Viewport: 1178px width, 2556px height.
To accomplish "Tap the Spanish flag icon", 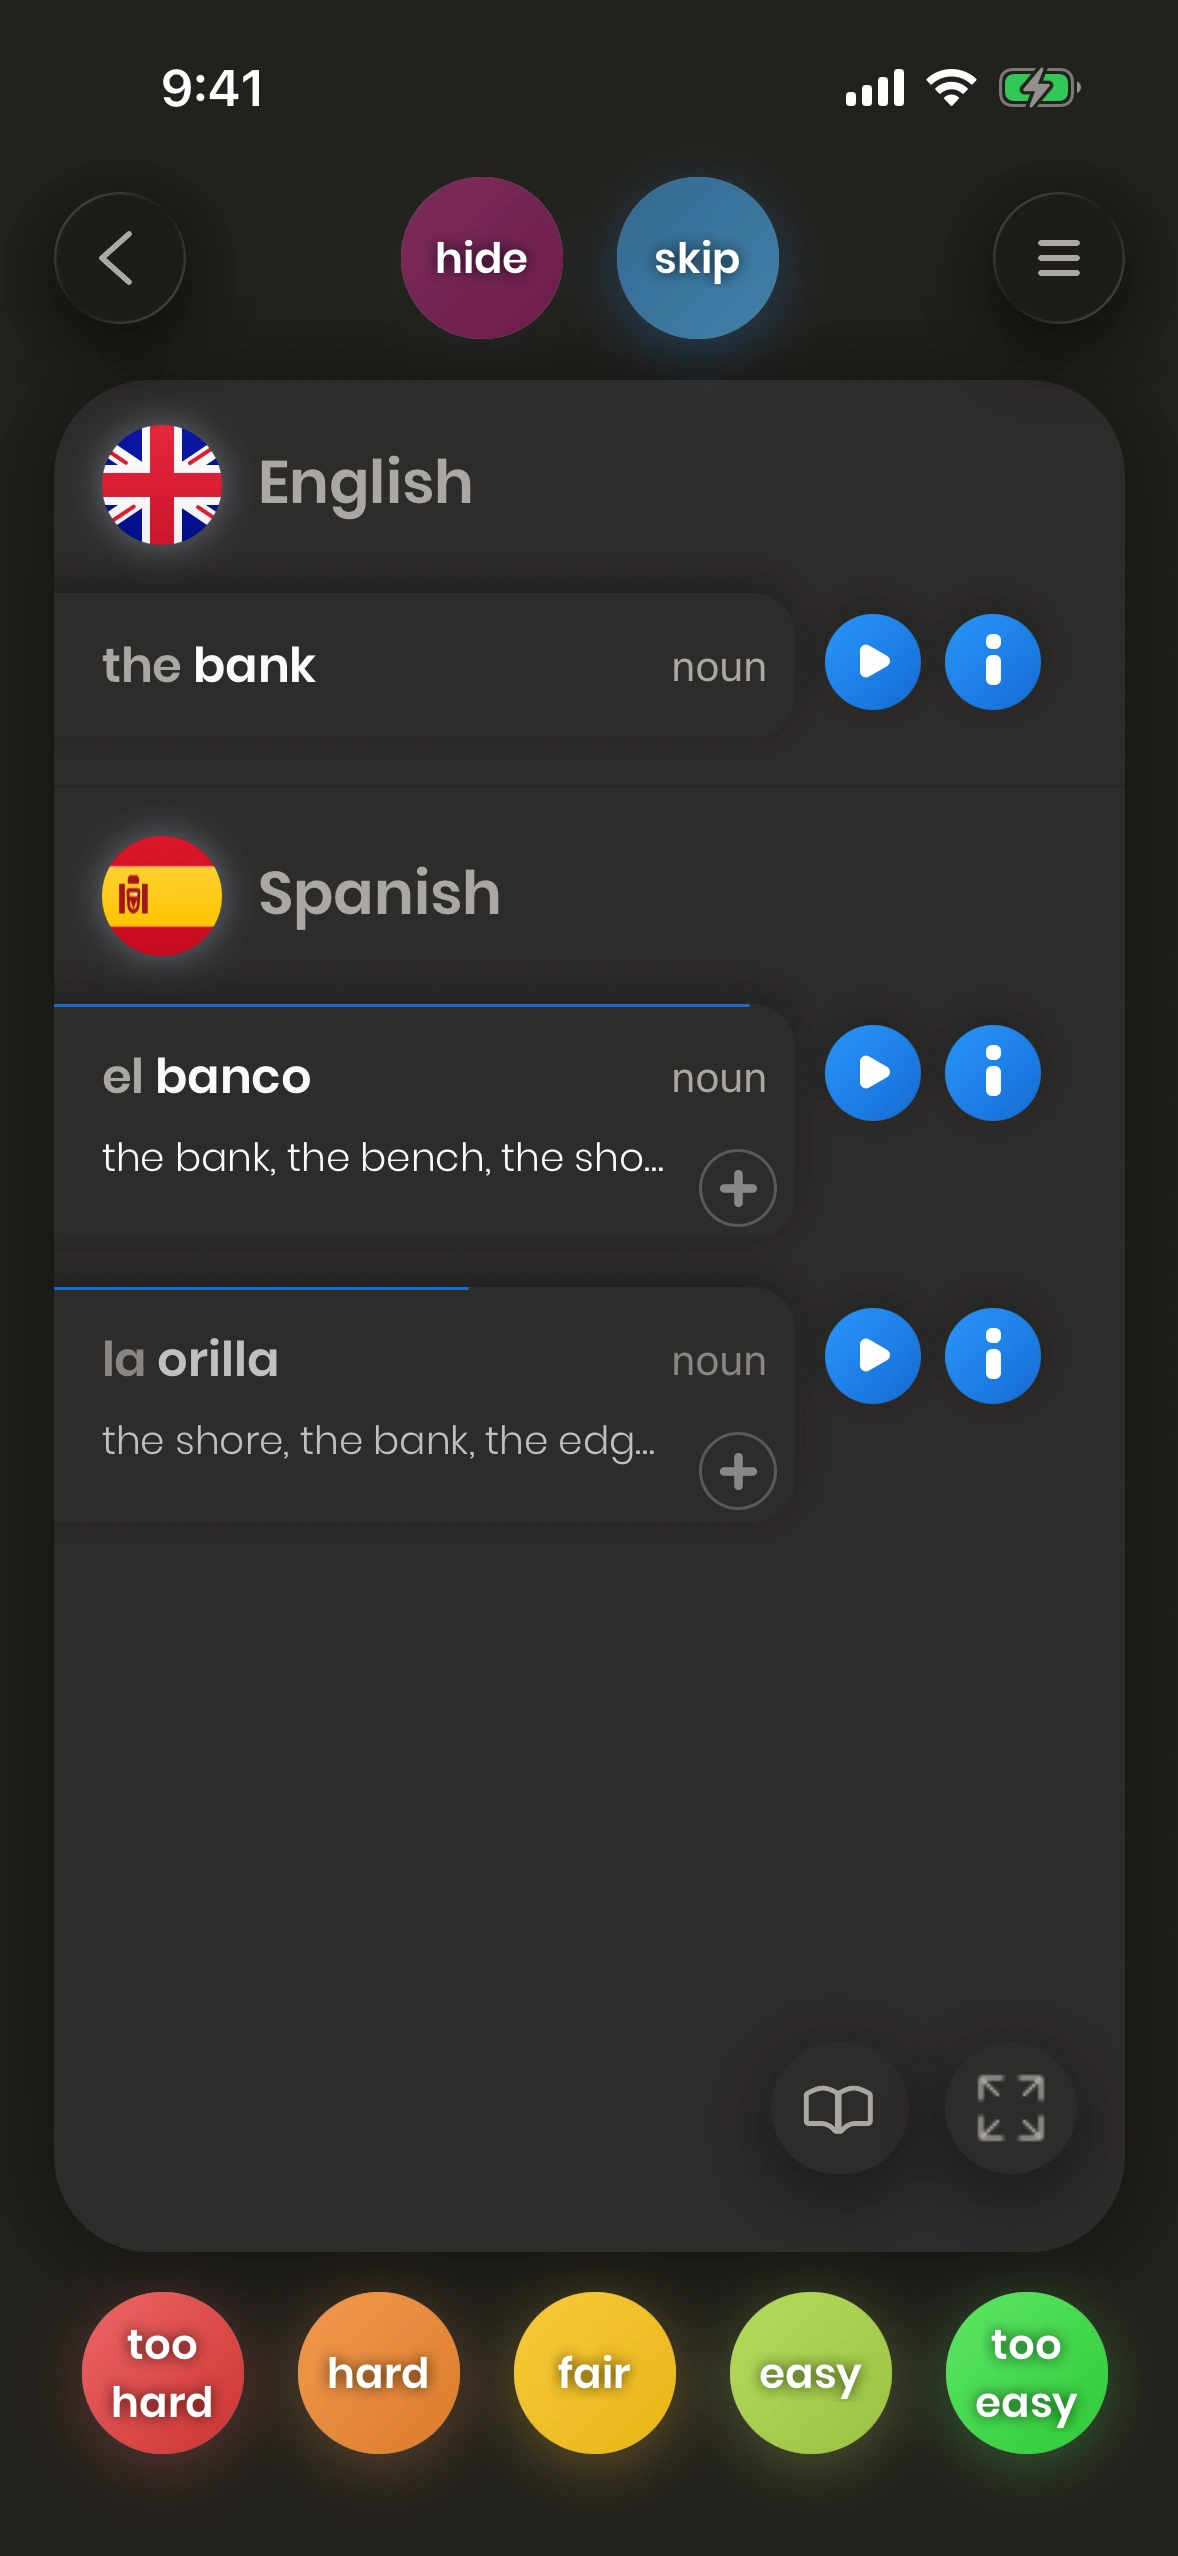I will tap(162, 895).
